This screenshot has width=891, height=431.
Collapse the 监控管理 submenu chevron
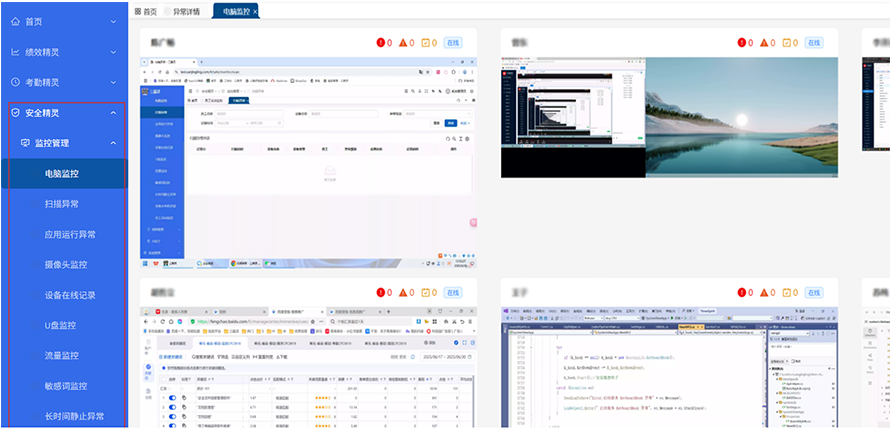113,143
